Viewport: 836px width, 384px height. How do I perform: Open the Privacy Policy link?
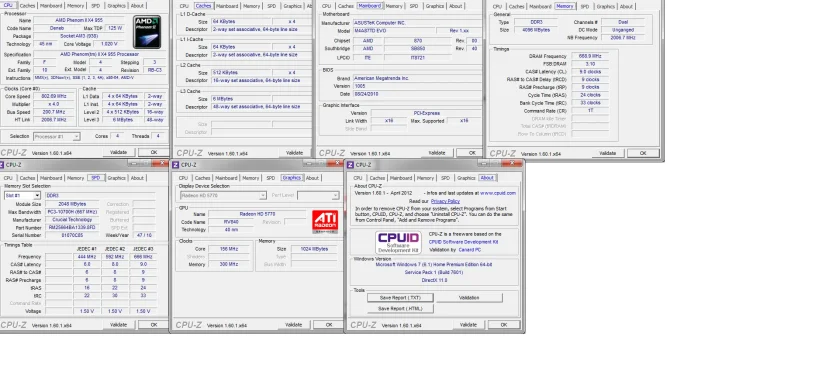(x=445, y=201)
